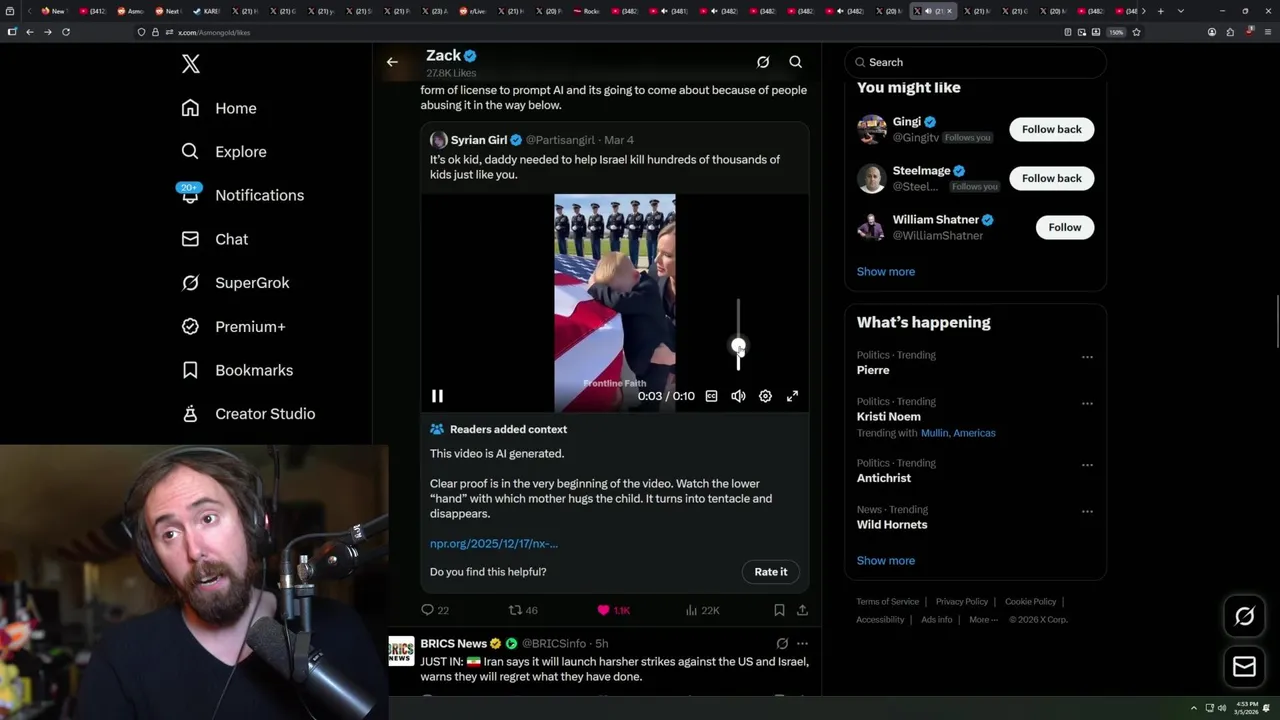Click the browser reload button

[x=66, y=32]
